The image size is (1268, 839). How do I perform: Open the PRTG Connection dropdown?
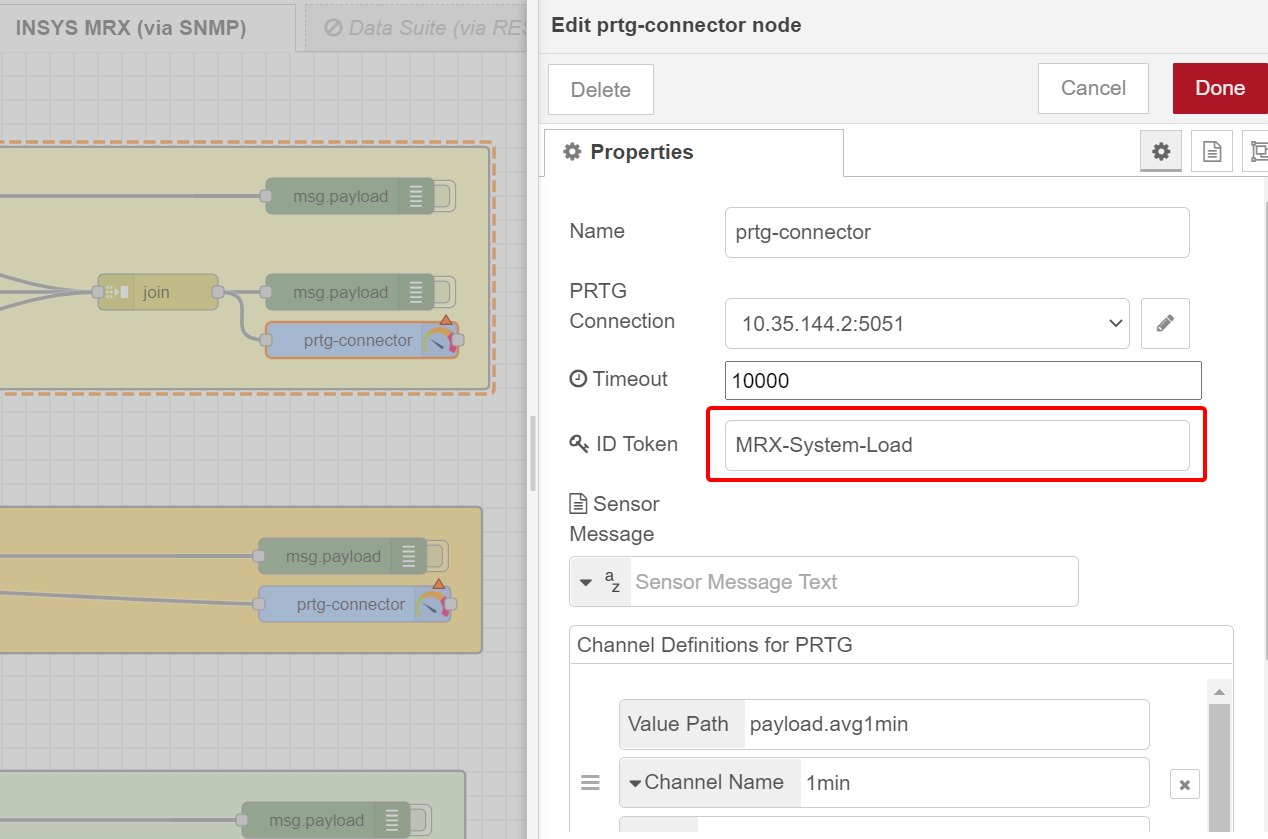[927, 323]
